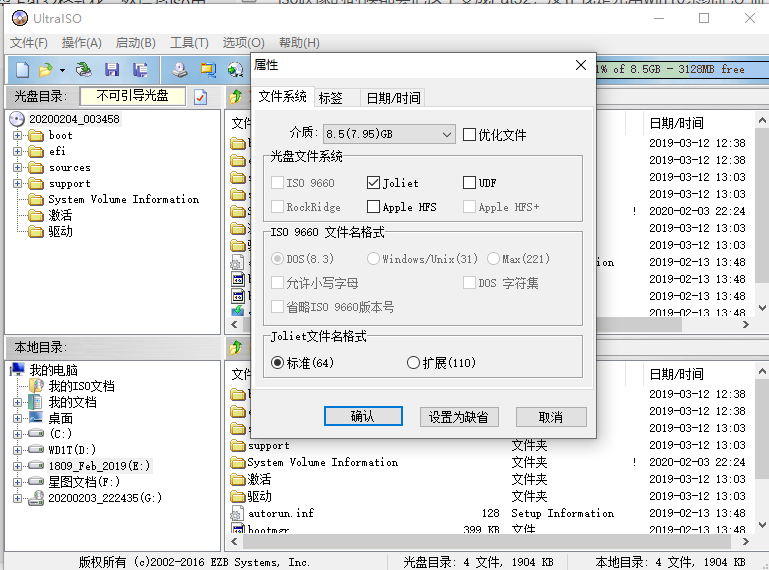Click the up-folder icon in local file pane
Viewport: 769px width, 570px height.
tap(236, 348)
